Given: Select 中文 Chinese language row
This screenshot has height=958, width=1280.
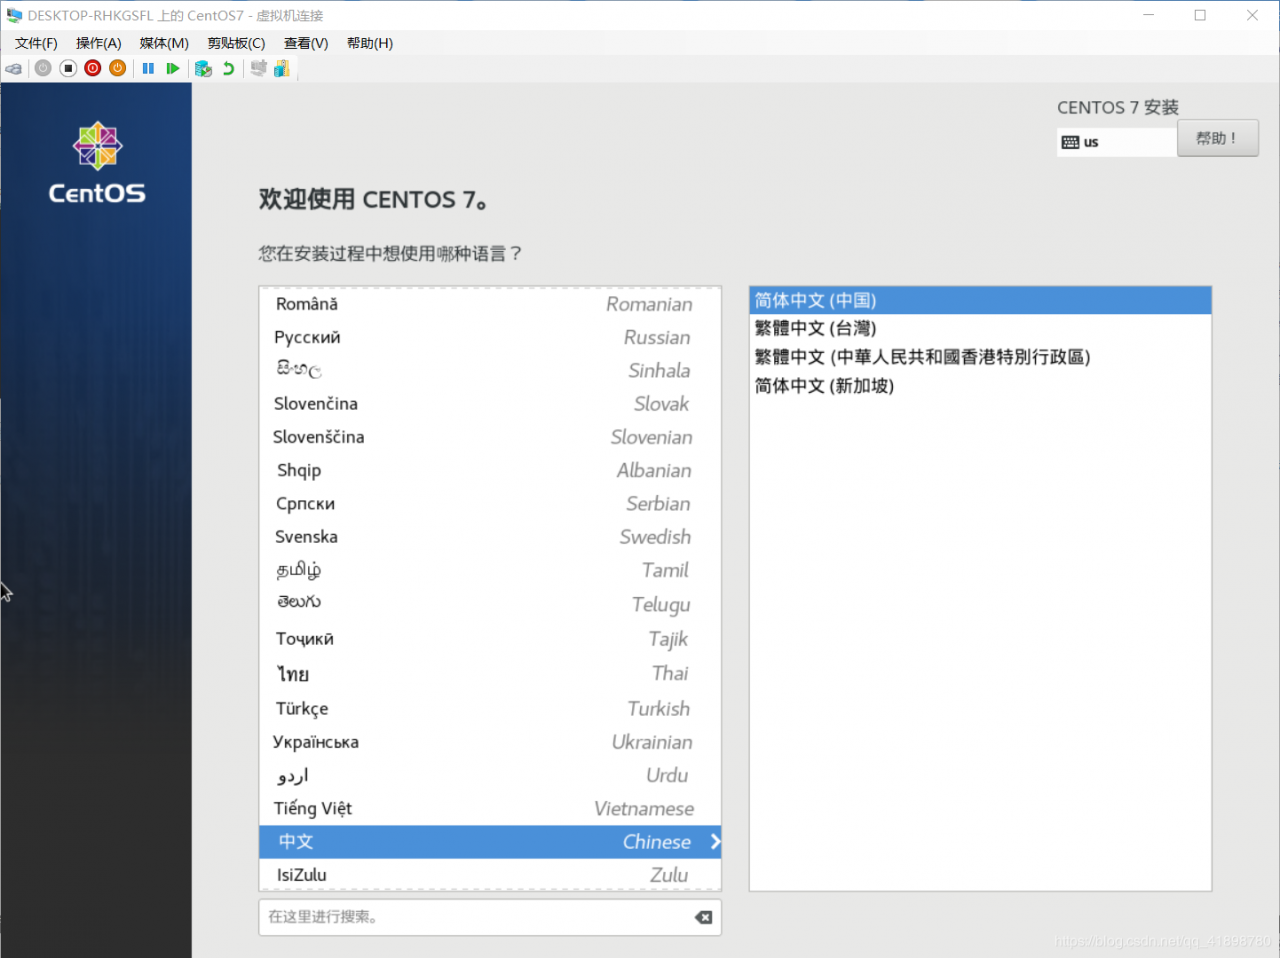Looking at the screenshot, I should pos(490,842).
